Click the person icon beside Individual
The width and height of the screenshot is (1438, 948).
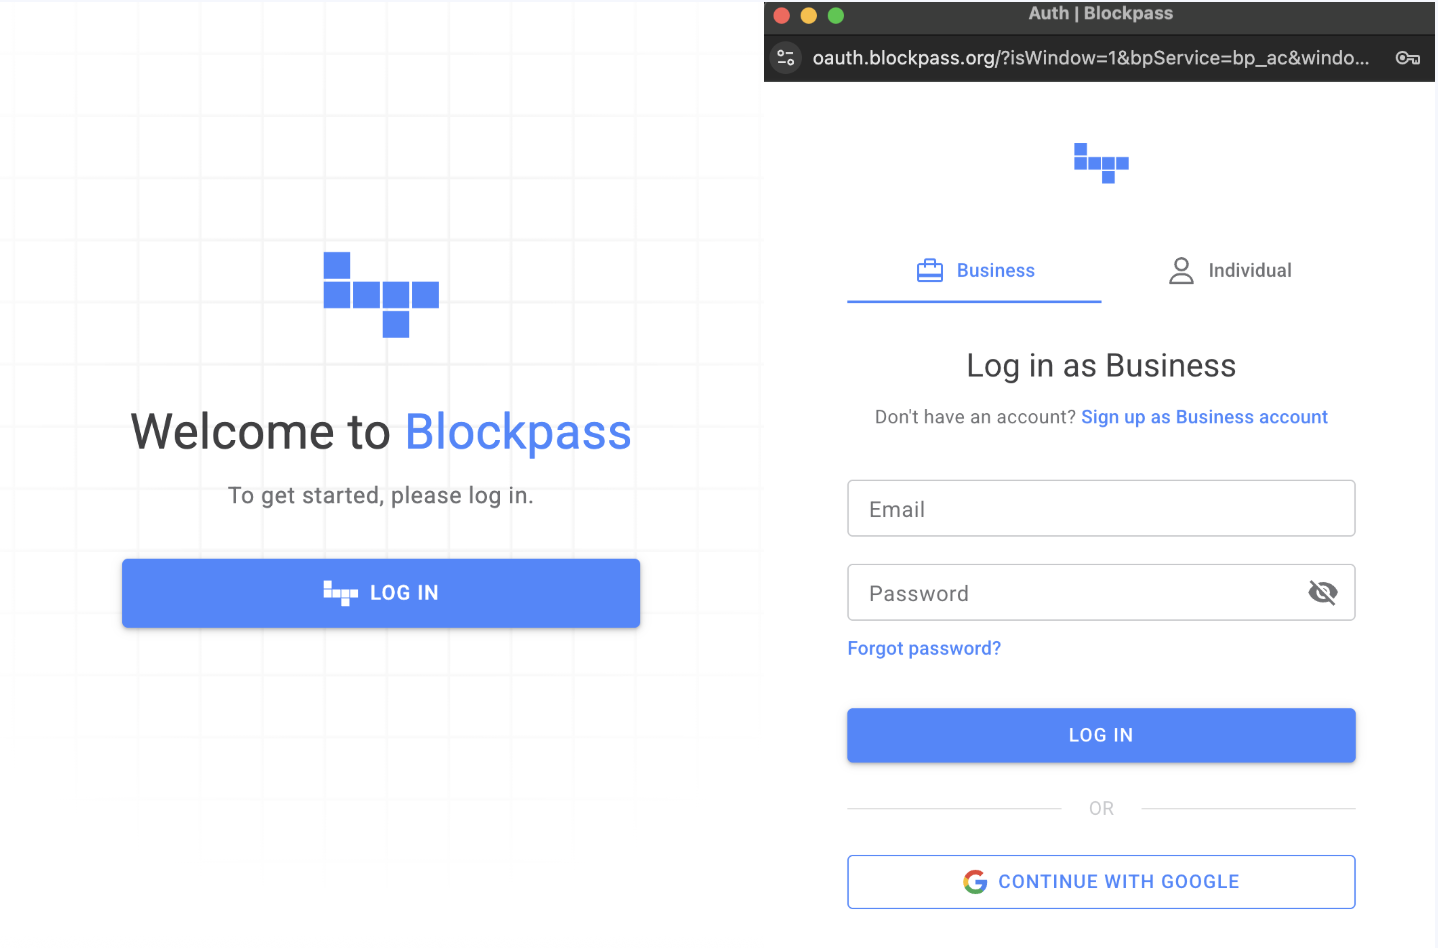click(1181, 271)
